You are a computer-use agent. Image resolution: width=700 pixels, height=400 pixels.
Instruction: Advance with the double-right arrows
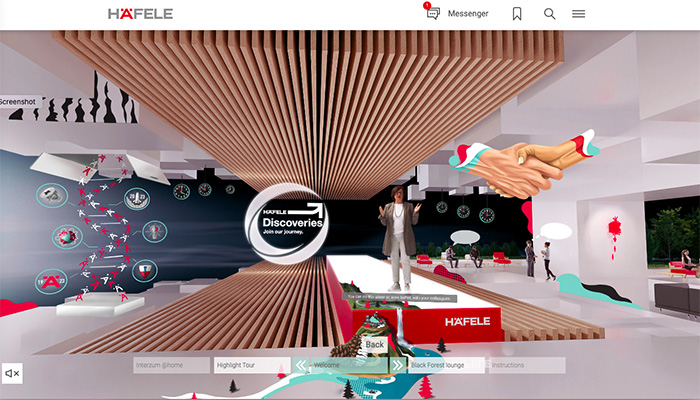397,365
